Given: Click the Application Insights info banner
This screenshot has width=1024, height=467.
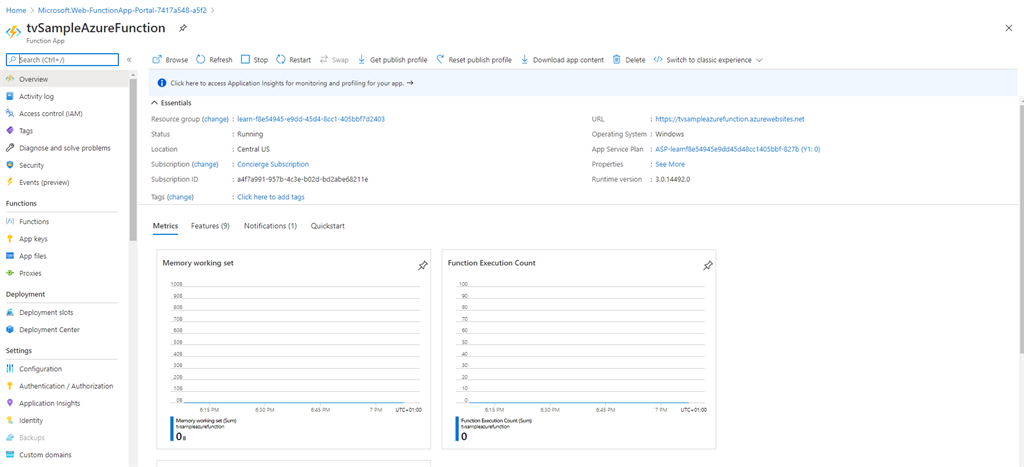Looking at the screenshot, I should tap(583, 83).
